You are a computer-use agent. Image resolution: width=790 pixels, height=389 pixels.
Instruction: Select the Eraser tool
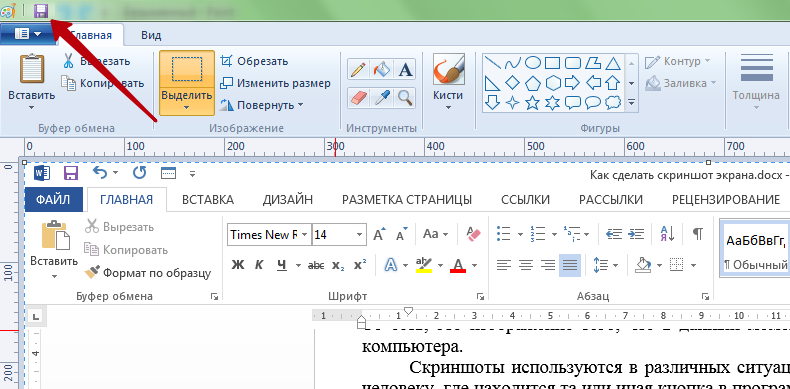(x=358, y=98)
